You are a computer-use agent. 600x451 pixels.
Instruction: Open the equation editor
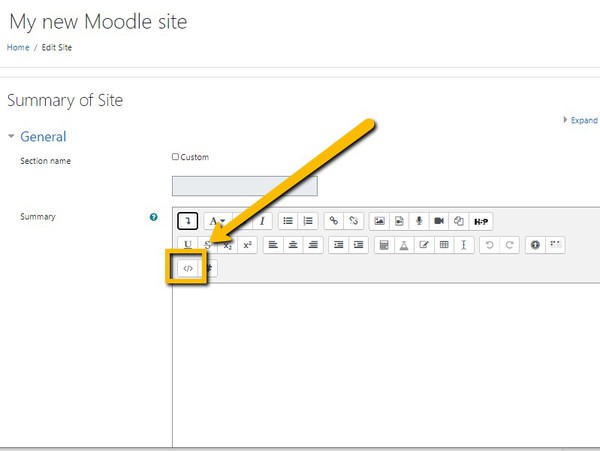coord(383,245)
